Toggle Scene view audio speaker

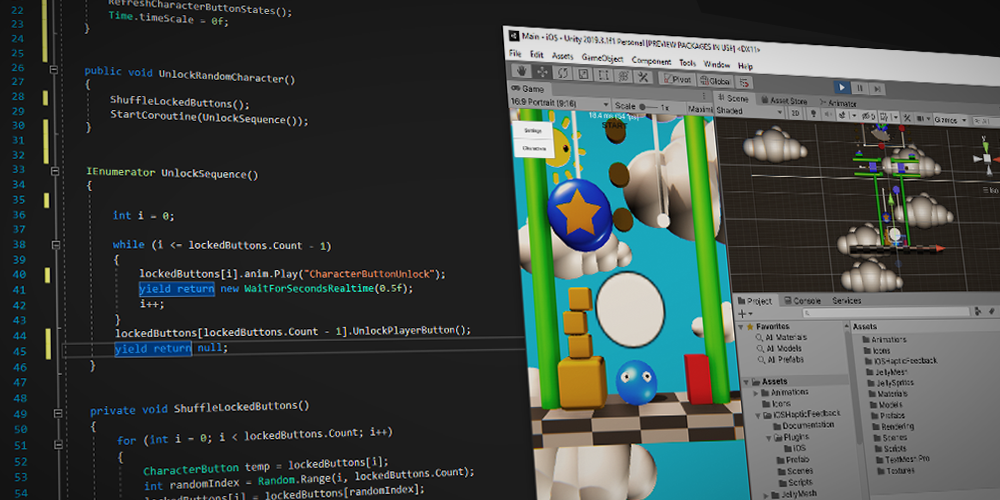(828, 114)
